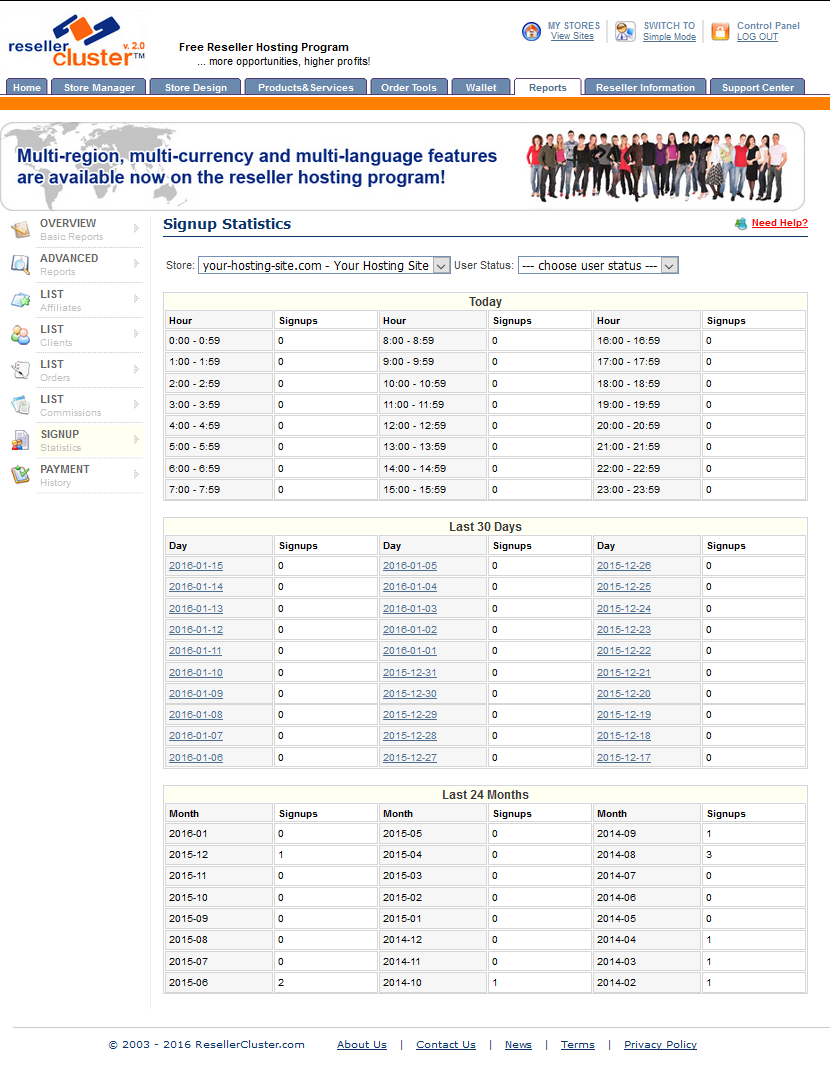Open the 2016-01-15 day link
The width and height of the screenshot is (830, 1066).
tap(196, 566)
